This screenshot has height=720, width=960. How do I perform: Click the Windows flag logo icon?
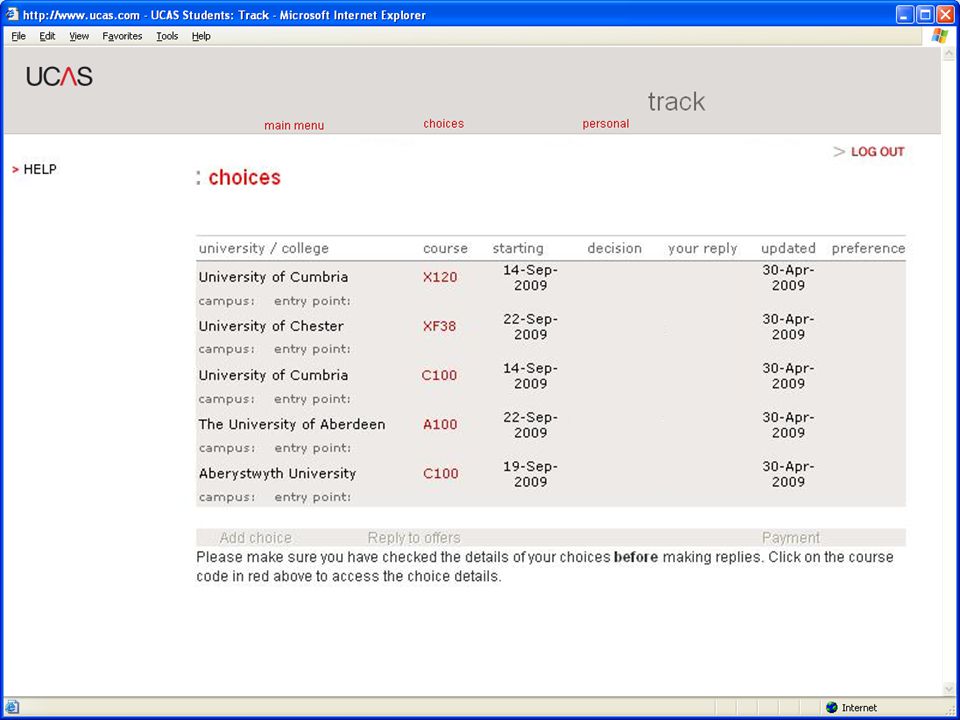coord(939,36)
